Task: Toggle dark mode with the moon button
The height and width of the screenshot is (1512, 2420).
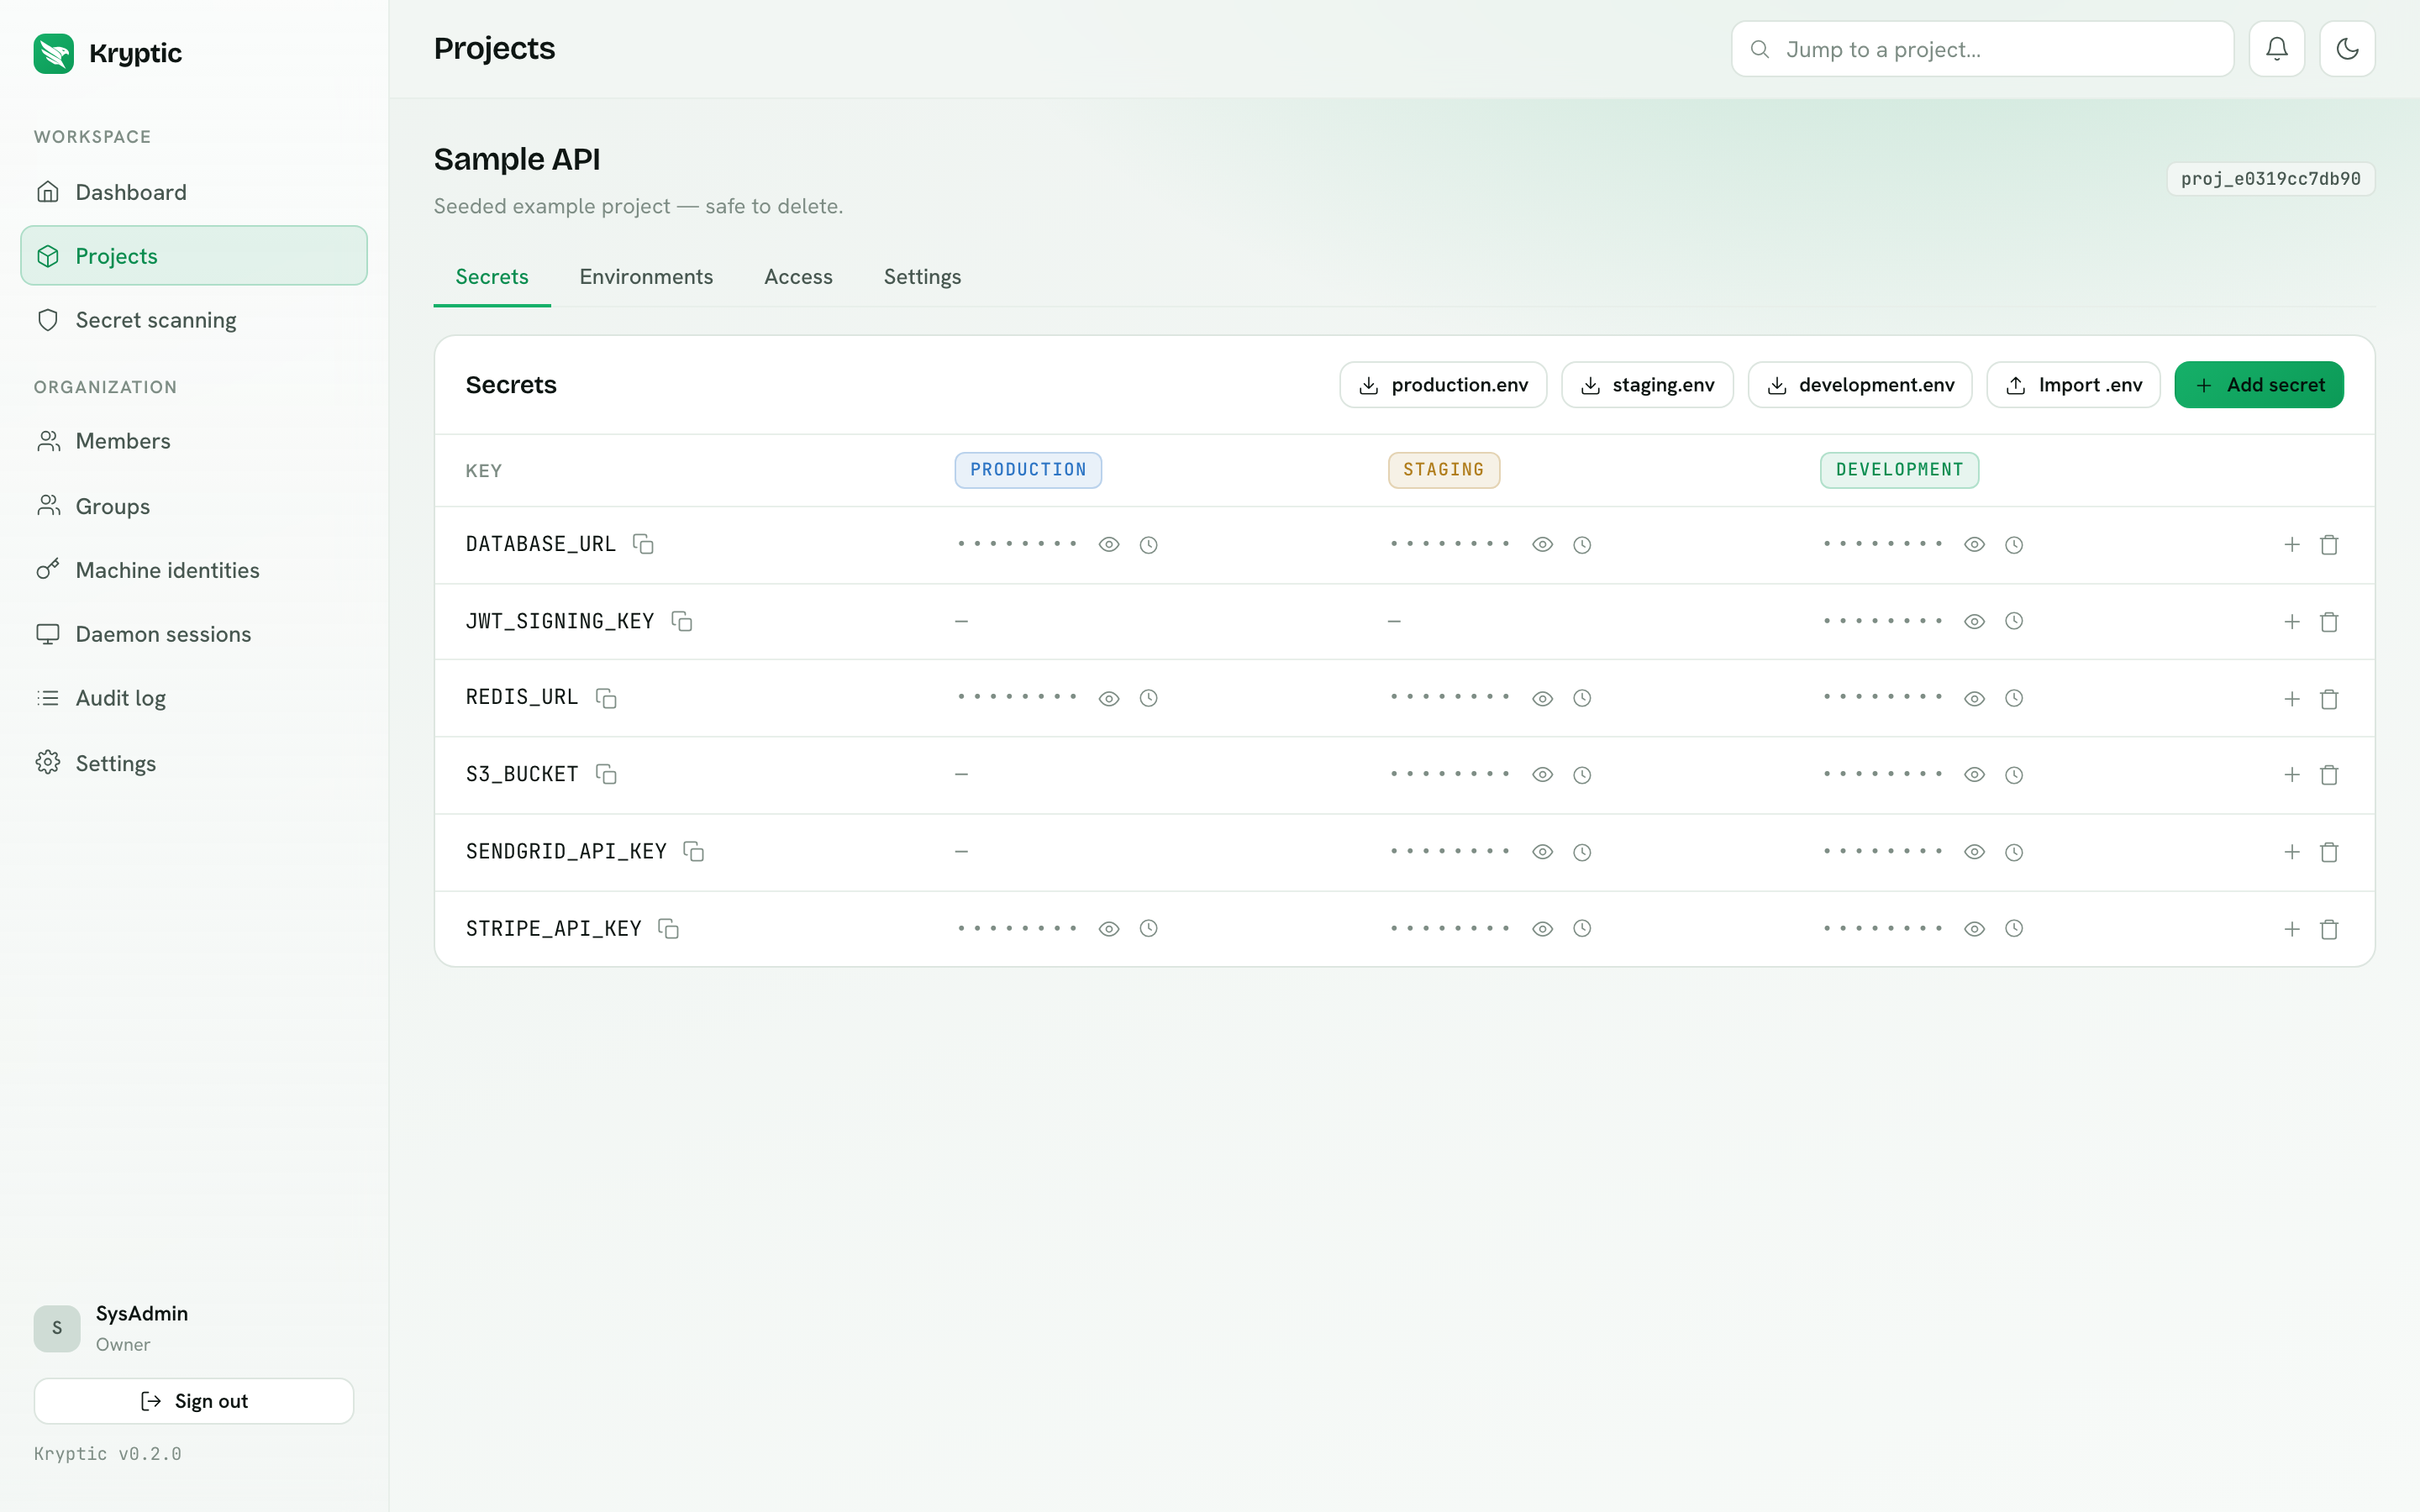Action: (x=2347, y=49)
